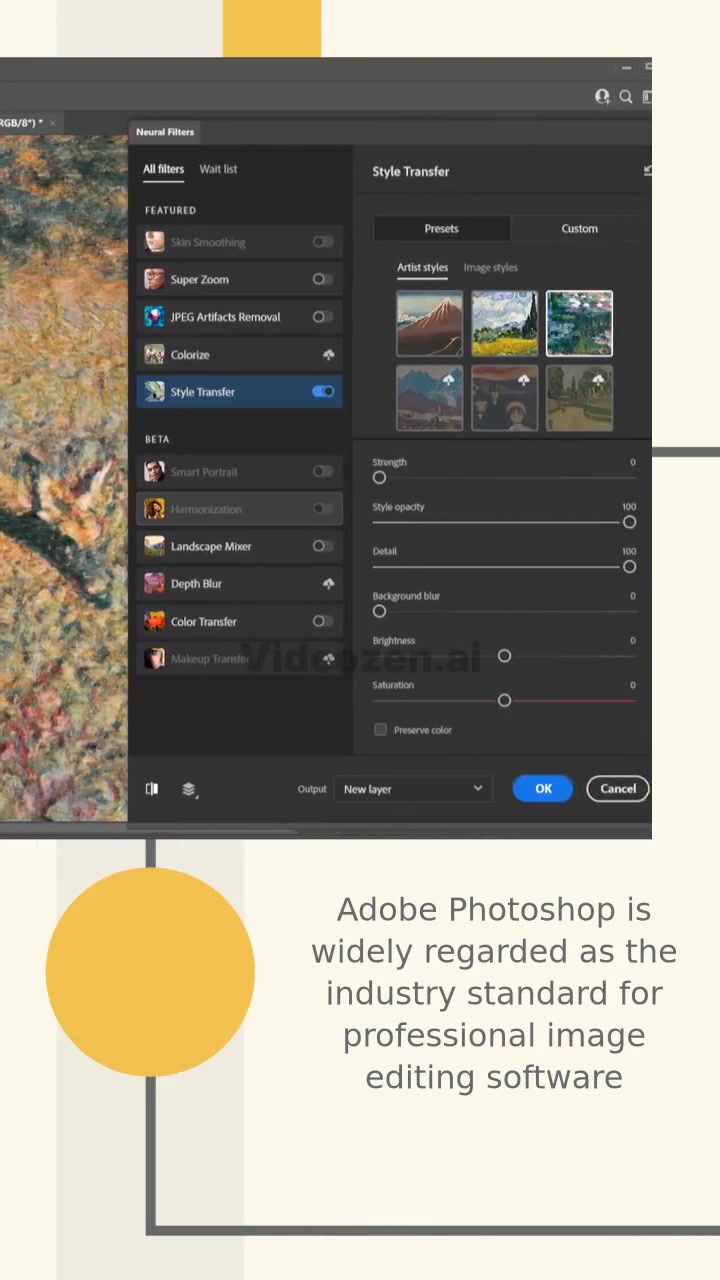Select the Presets tab

(441, 229)
